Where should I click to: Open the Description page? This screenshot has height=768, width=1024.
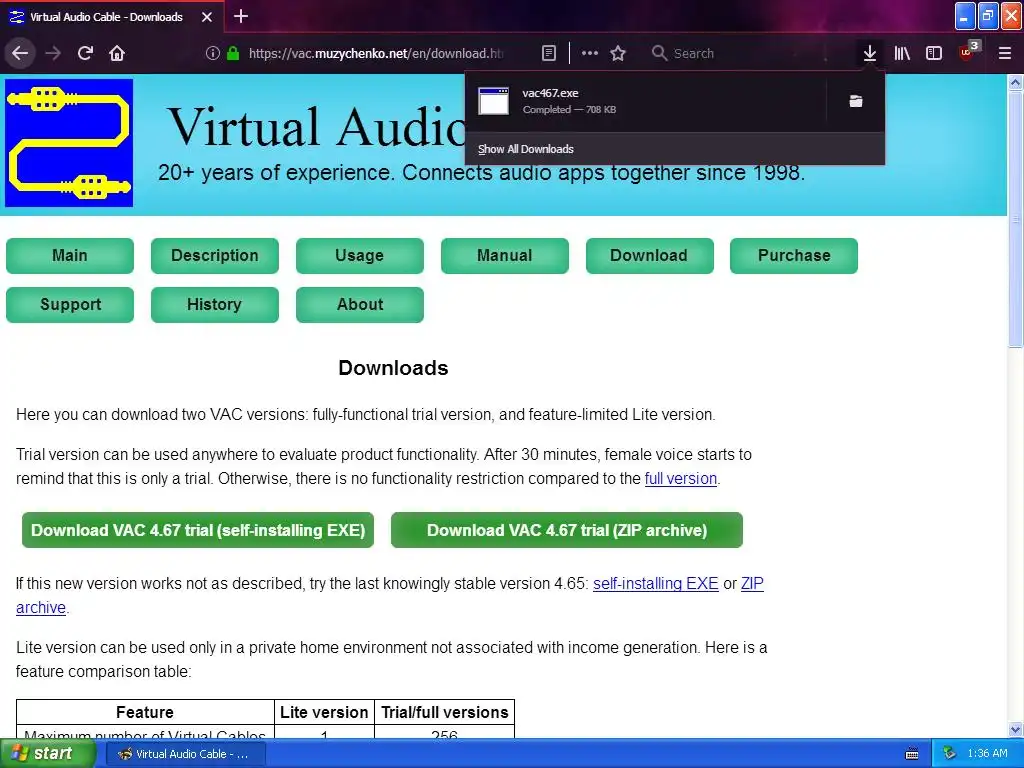(215, 255)
